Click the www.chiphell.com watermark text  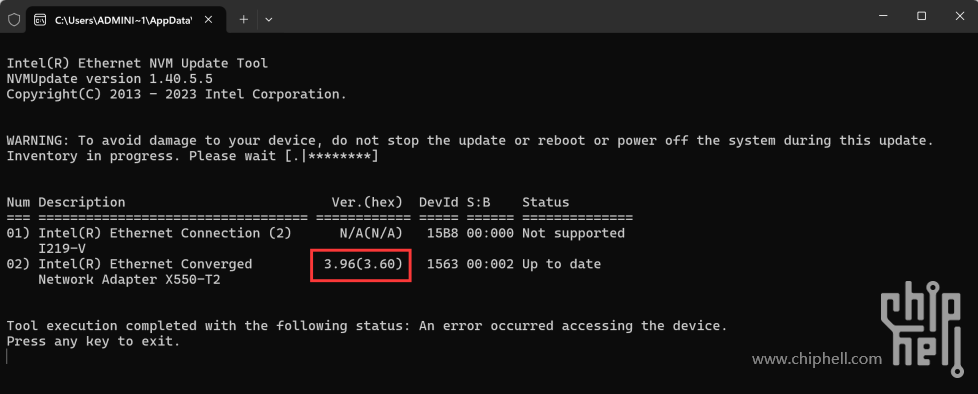(817, 358)
